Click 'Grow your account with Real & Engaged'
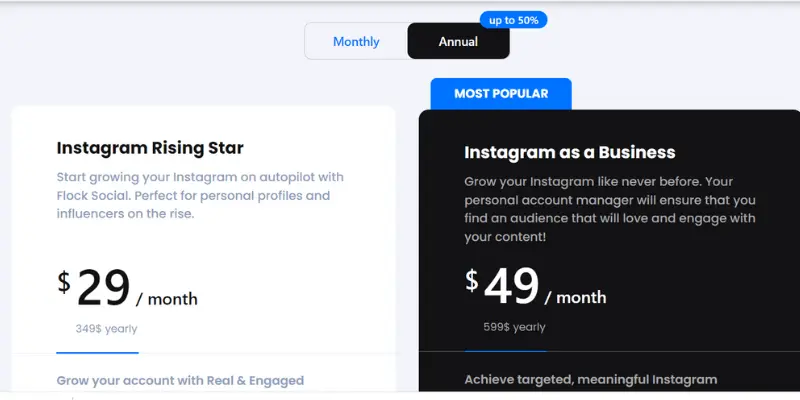 click(180, 381)
